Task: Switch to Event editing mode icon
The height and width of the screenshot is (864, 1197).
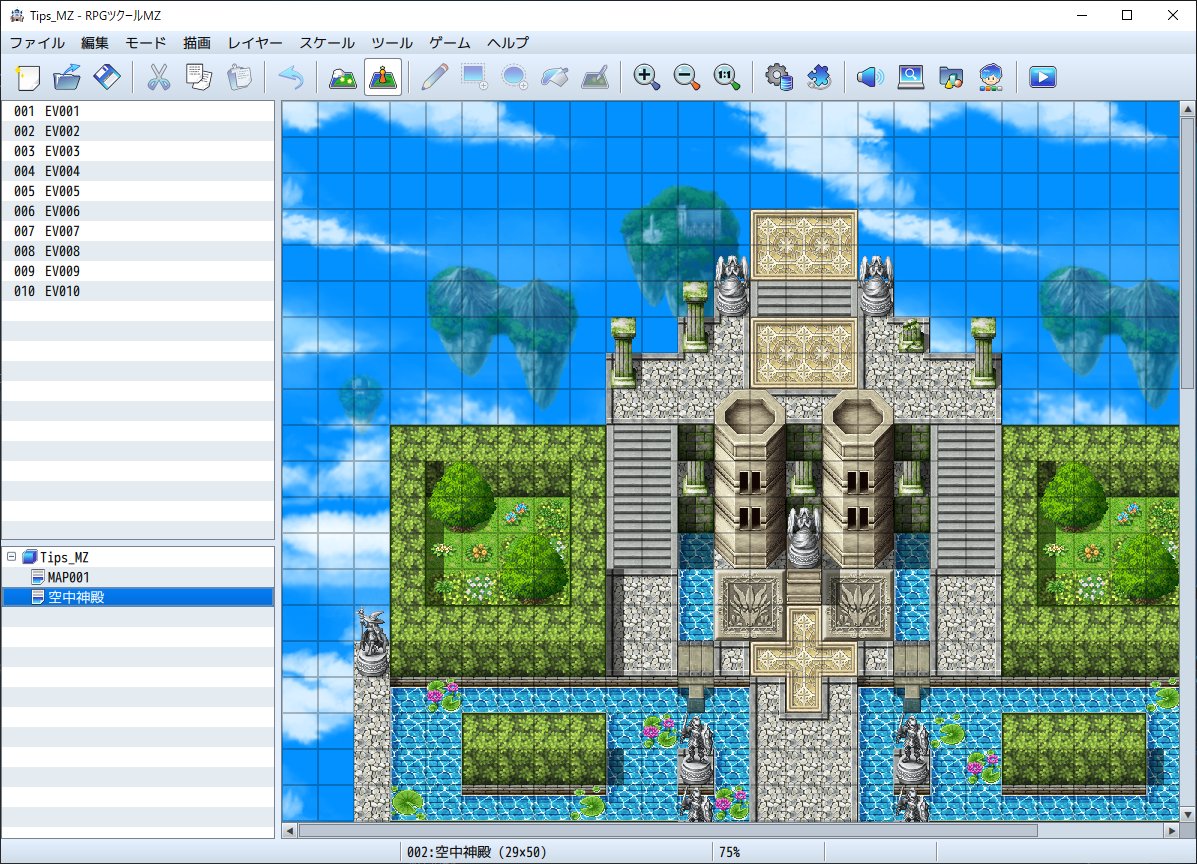Action: click(383, 77)
